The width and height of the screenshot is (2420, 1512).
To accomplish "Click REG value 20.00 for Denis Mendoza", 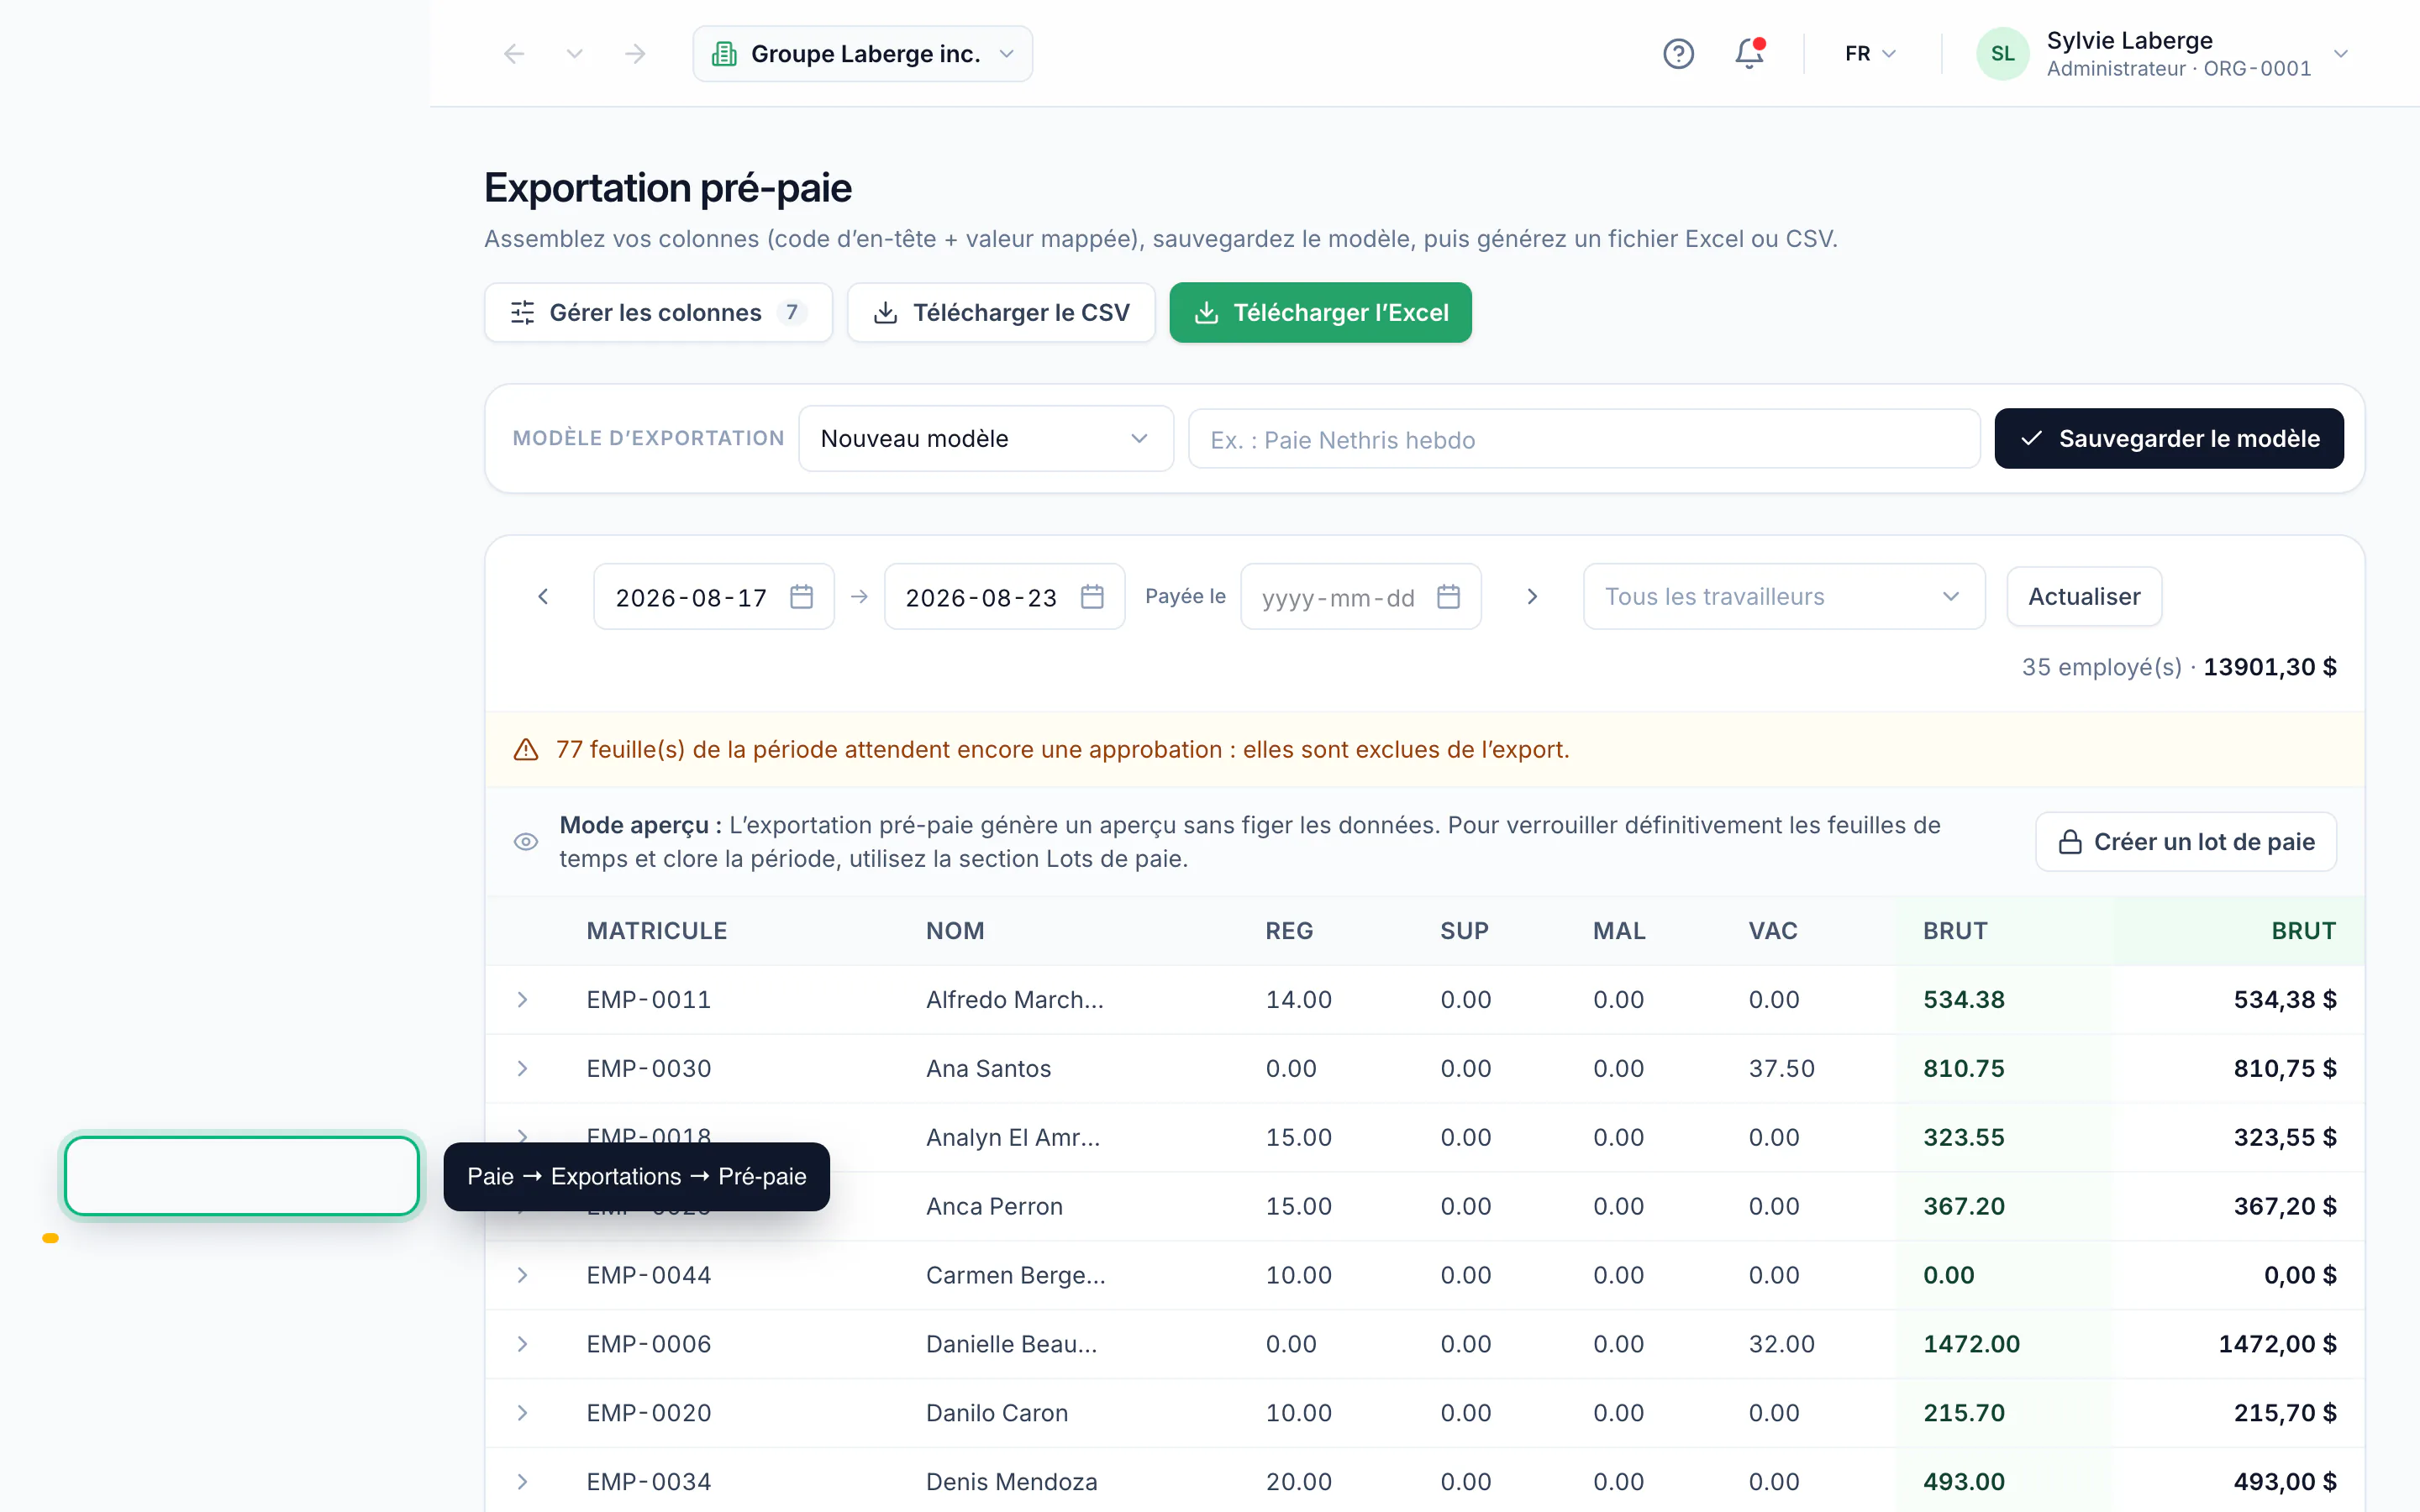I will point(1298,1482).
